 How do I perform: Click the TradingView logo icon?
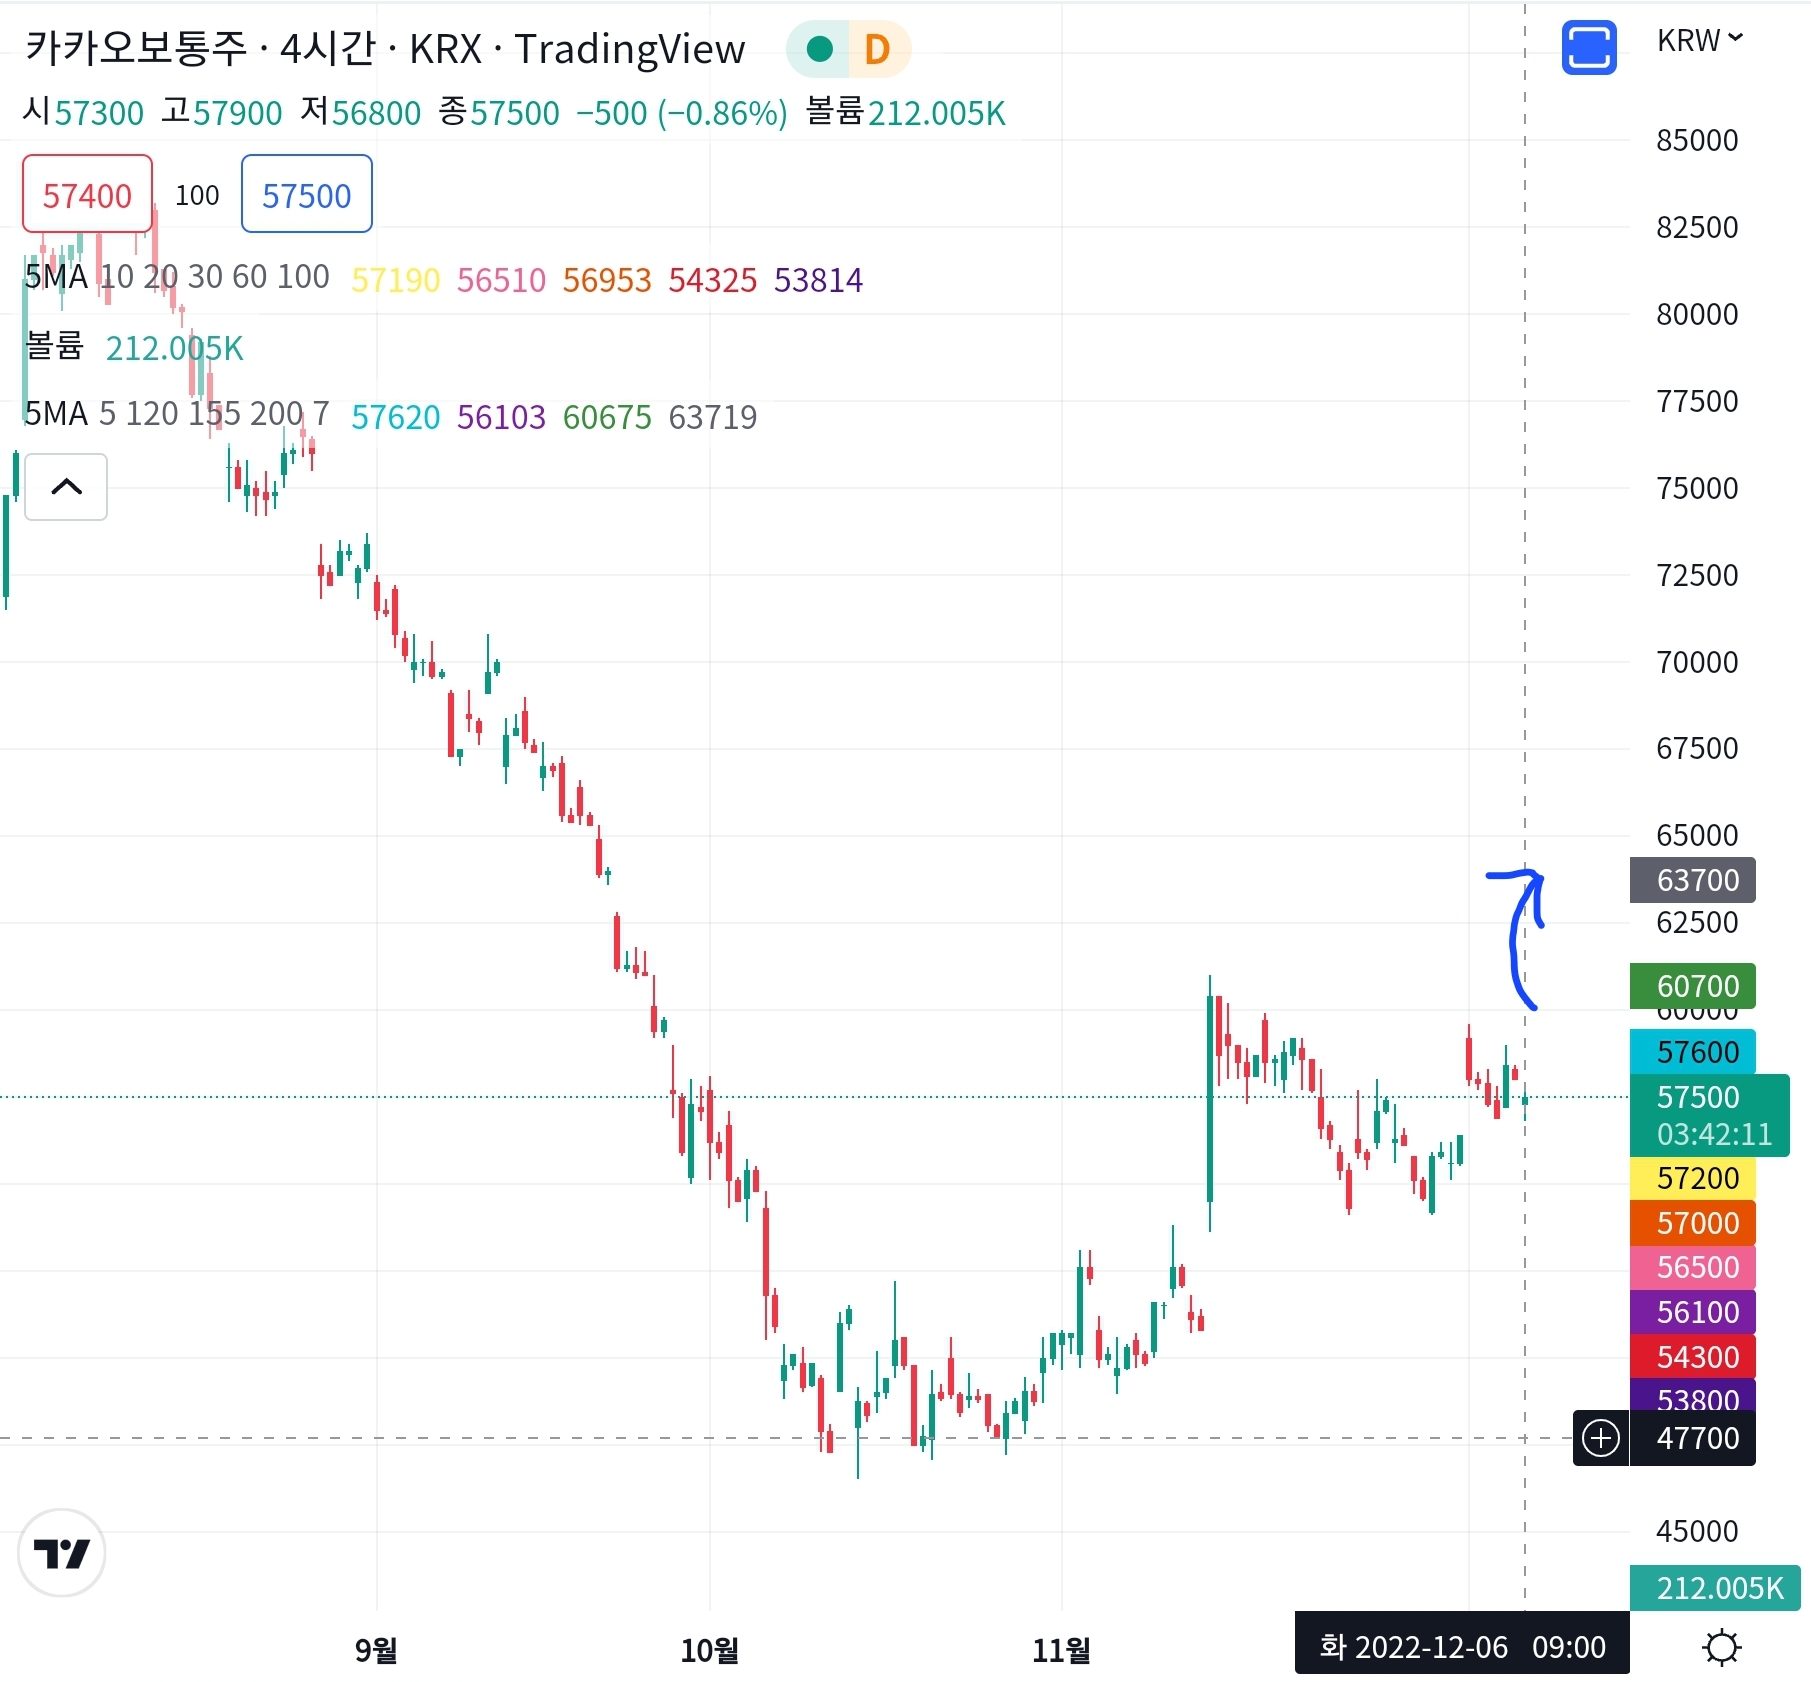pyautogui.click(x=62, y=1553)
